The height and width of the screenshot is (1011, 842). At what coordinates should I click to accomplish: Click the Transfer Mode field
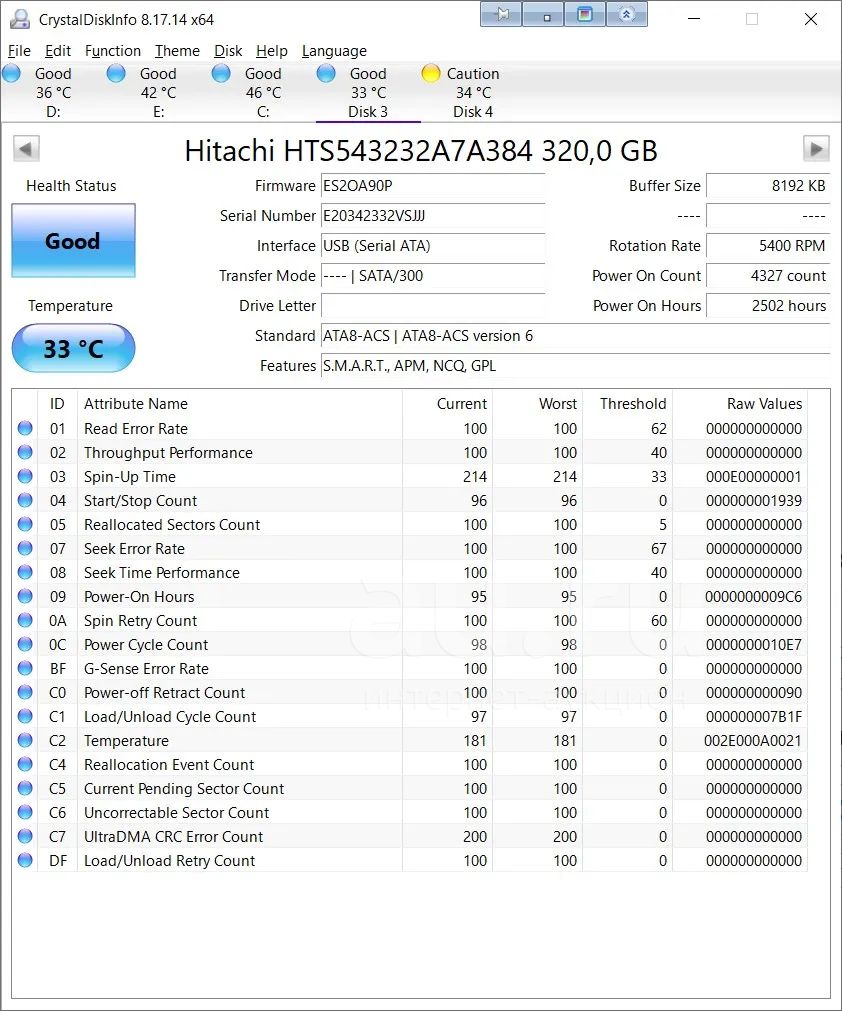pos(433,276)
